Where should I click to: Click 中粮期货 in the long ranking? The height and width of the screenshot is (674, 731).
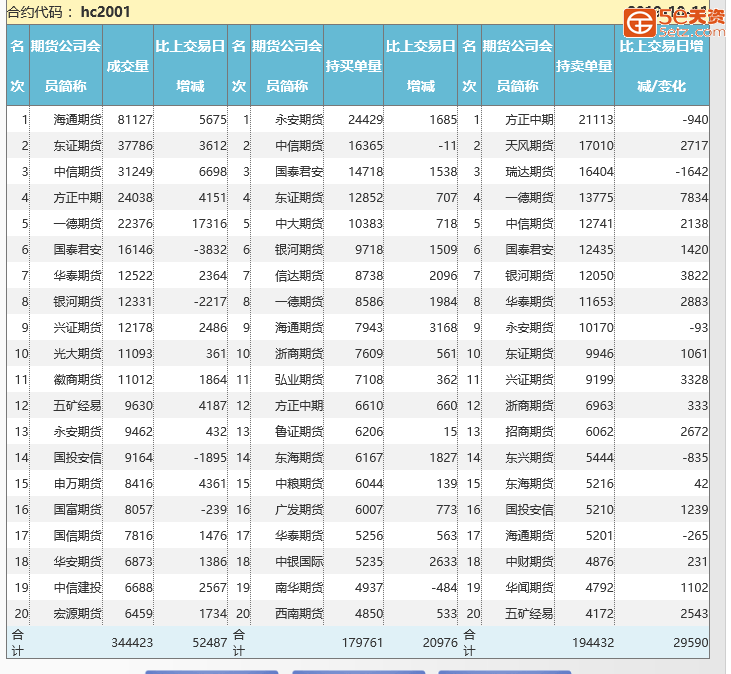click(x=299, y=484)
